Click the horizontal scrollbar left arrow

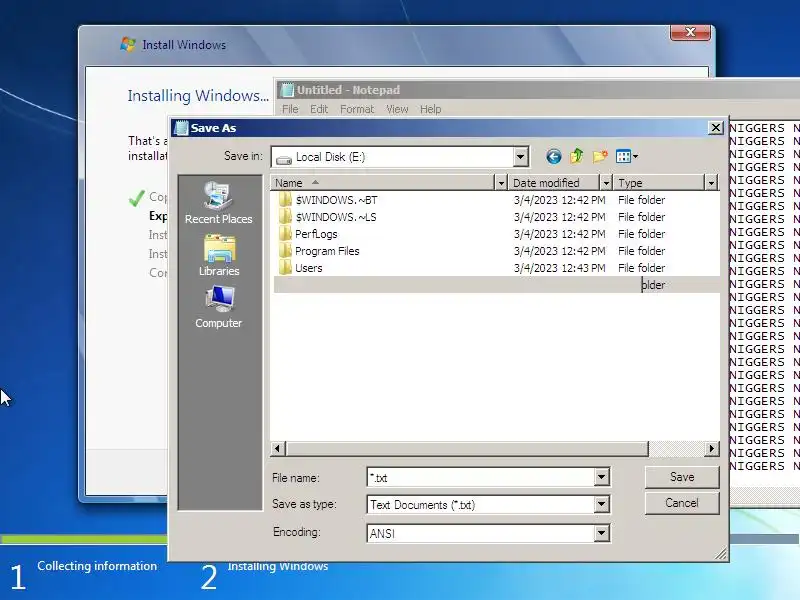click(278, 448)
